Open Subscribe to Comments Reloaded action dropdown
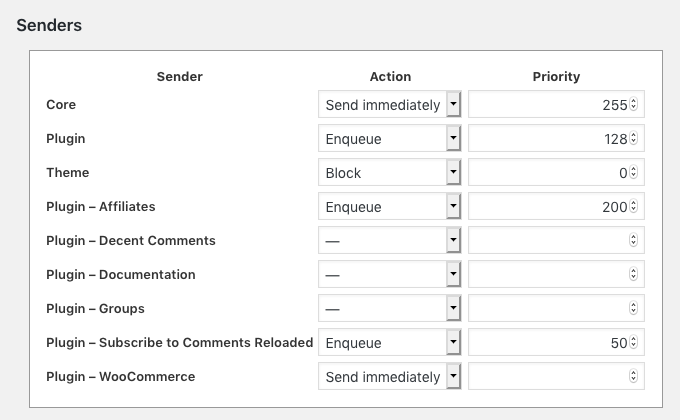 tap(389, 342)
